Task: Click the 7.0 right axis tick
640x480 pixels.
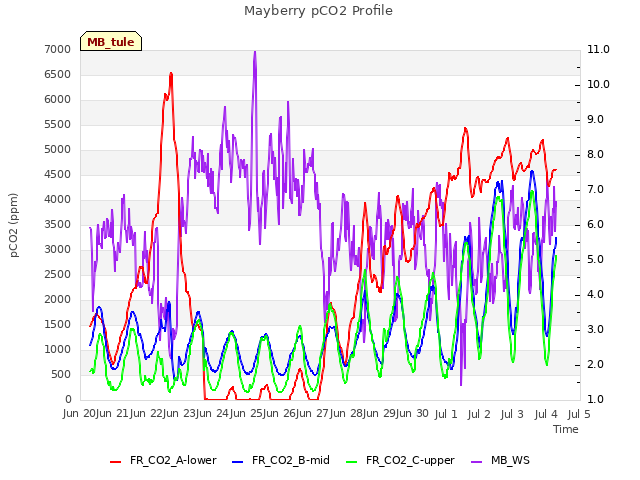Action: pos(595,190)
